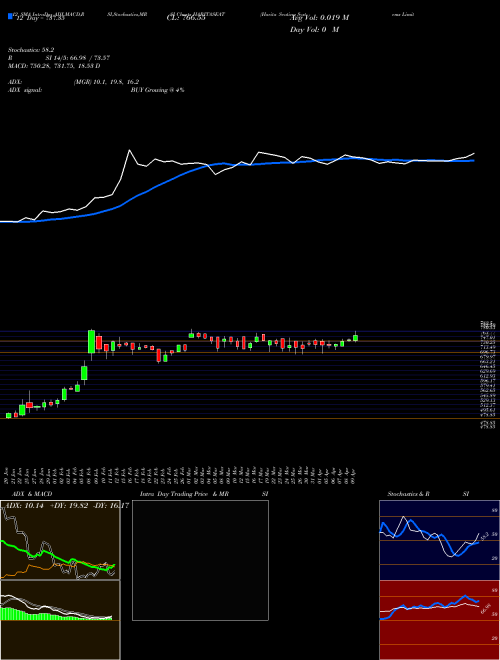
Task: Click the first green candlestick at chart left
Action: [8, 415]
